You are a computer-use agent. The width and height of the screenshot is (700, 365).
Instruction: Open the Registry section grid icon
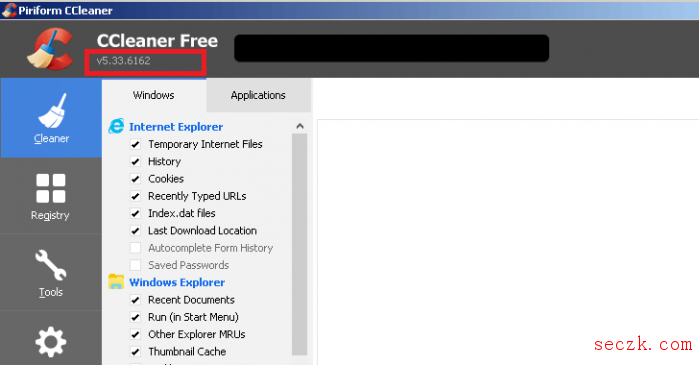tap(51, 188)
